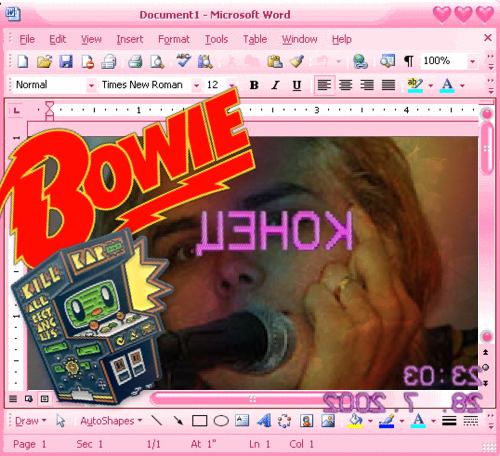The height and width of the screenshot is (456, 500).
Task: Pick Line Style on drawing toolbar
Action: point(449,421)
